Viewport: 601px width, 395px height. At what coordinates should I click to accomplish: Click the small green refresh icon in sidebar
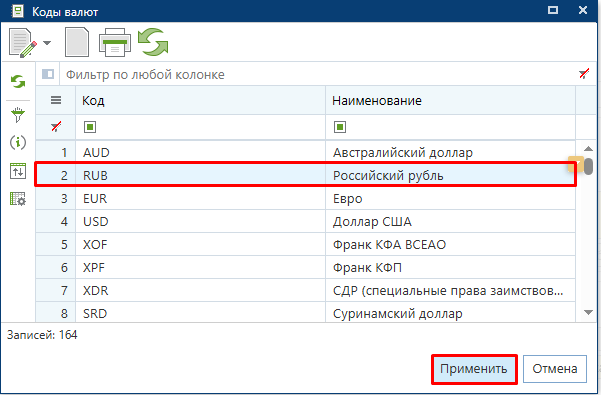tap(18, 81)
